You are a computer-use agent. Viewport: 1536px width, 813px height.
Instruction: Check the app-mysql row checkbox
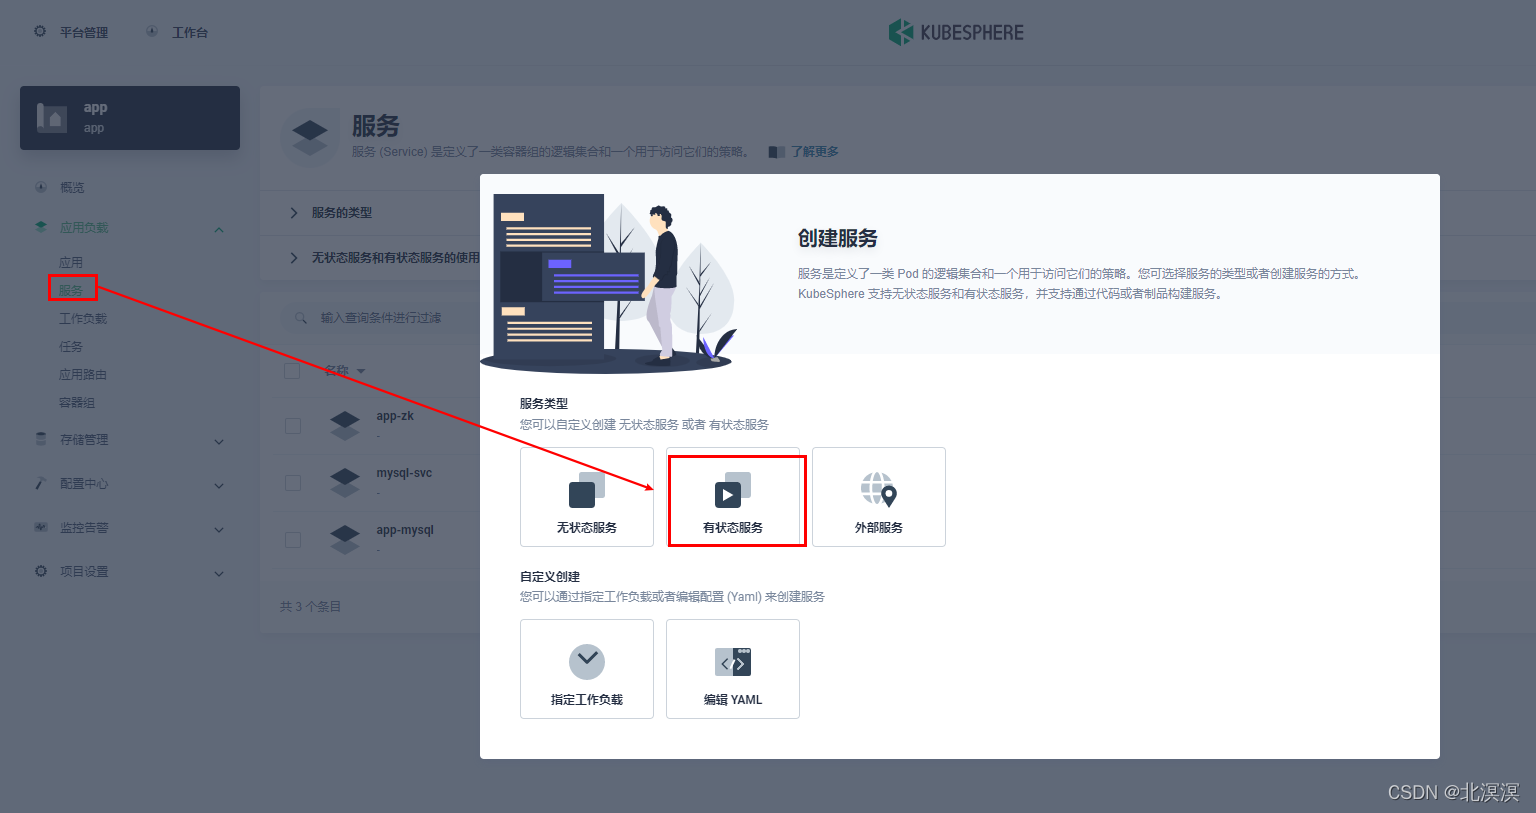click(293, 540)
